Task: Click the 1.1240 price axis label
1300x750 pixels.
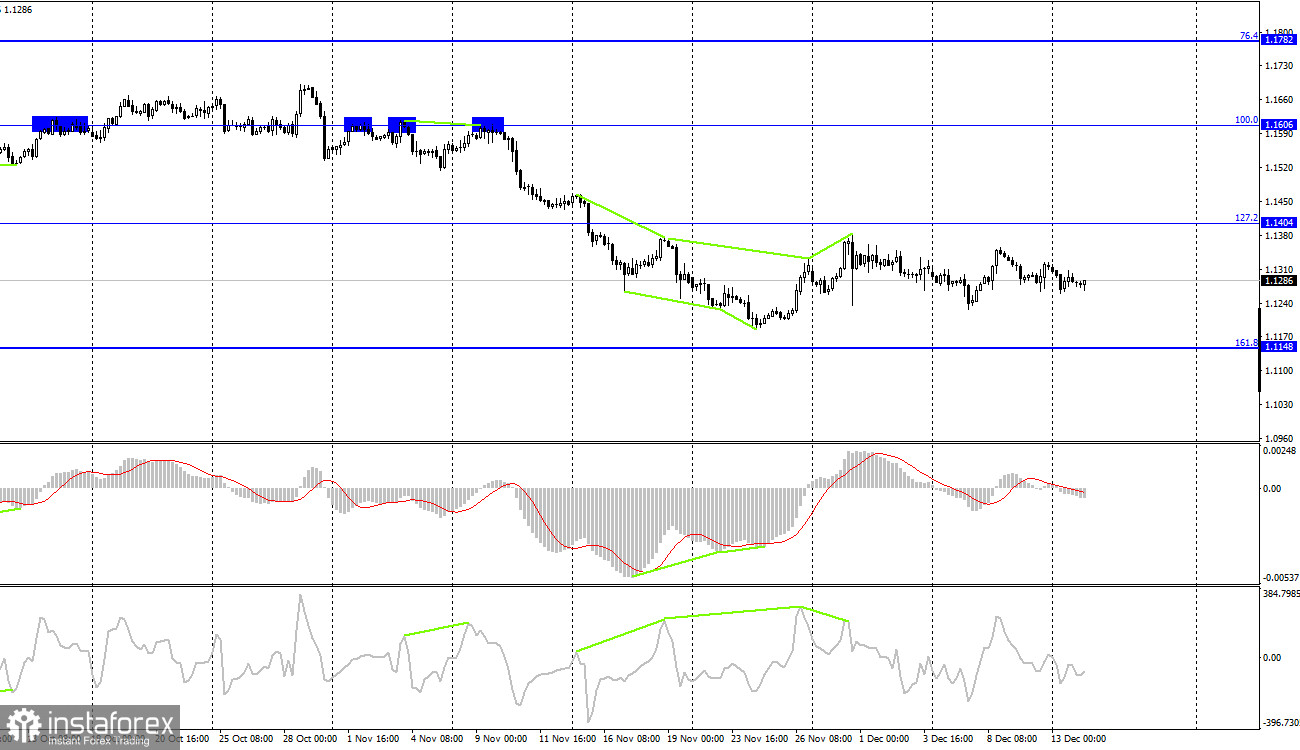Action: pos(1280,303)
